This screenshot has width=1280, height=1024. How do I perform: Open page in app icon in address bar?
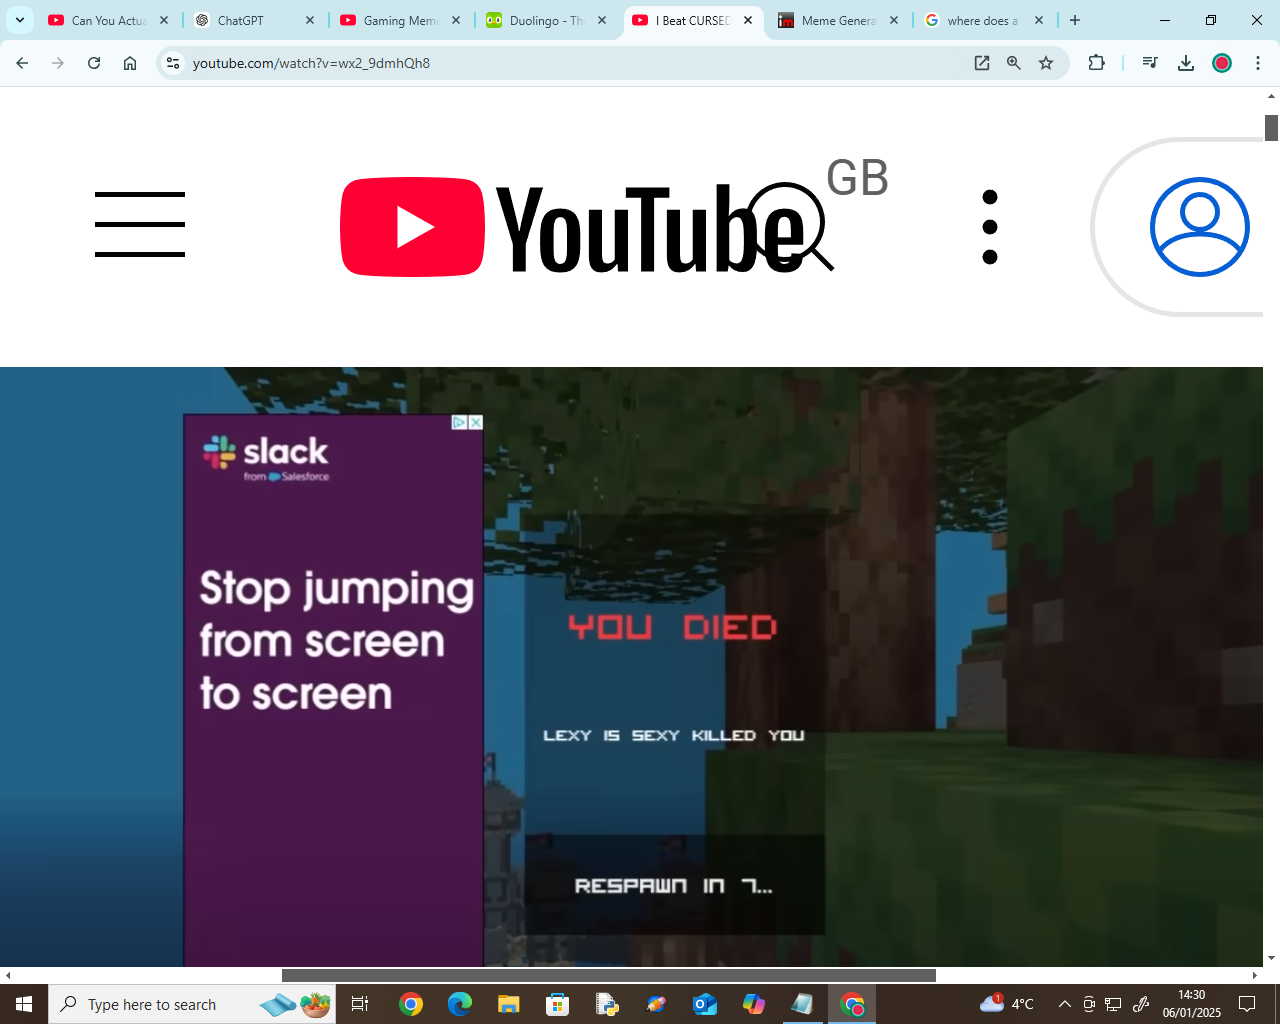tap(982, 63)
